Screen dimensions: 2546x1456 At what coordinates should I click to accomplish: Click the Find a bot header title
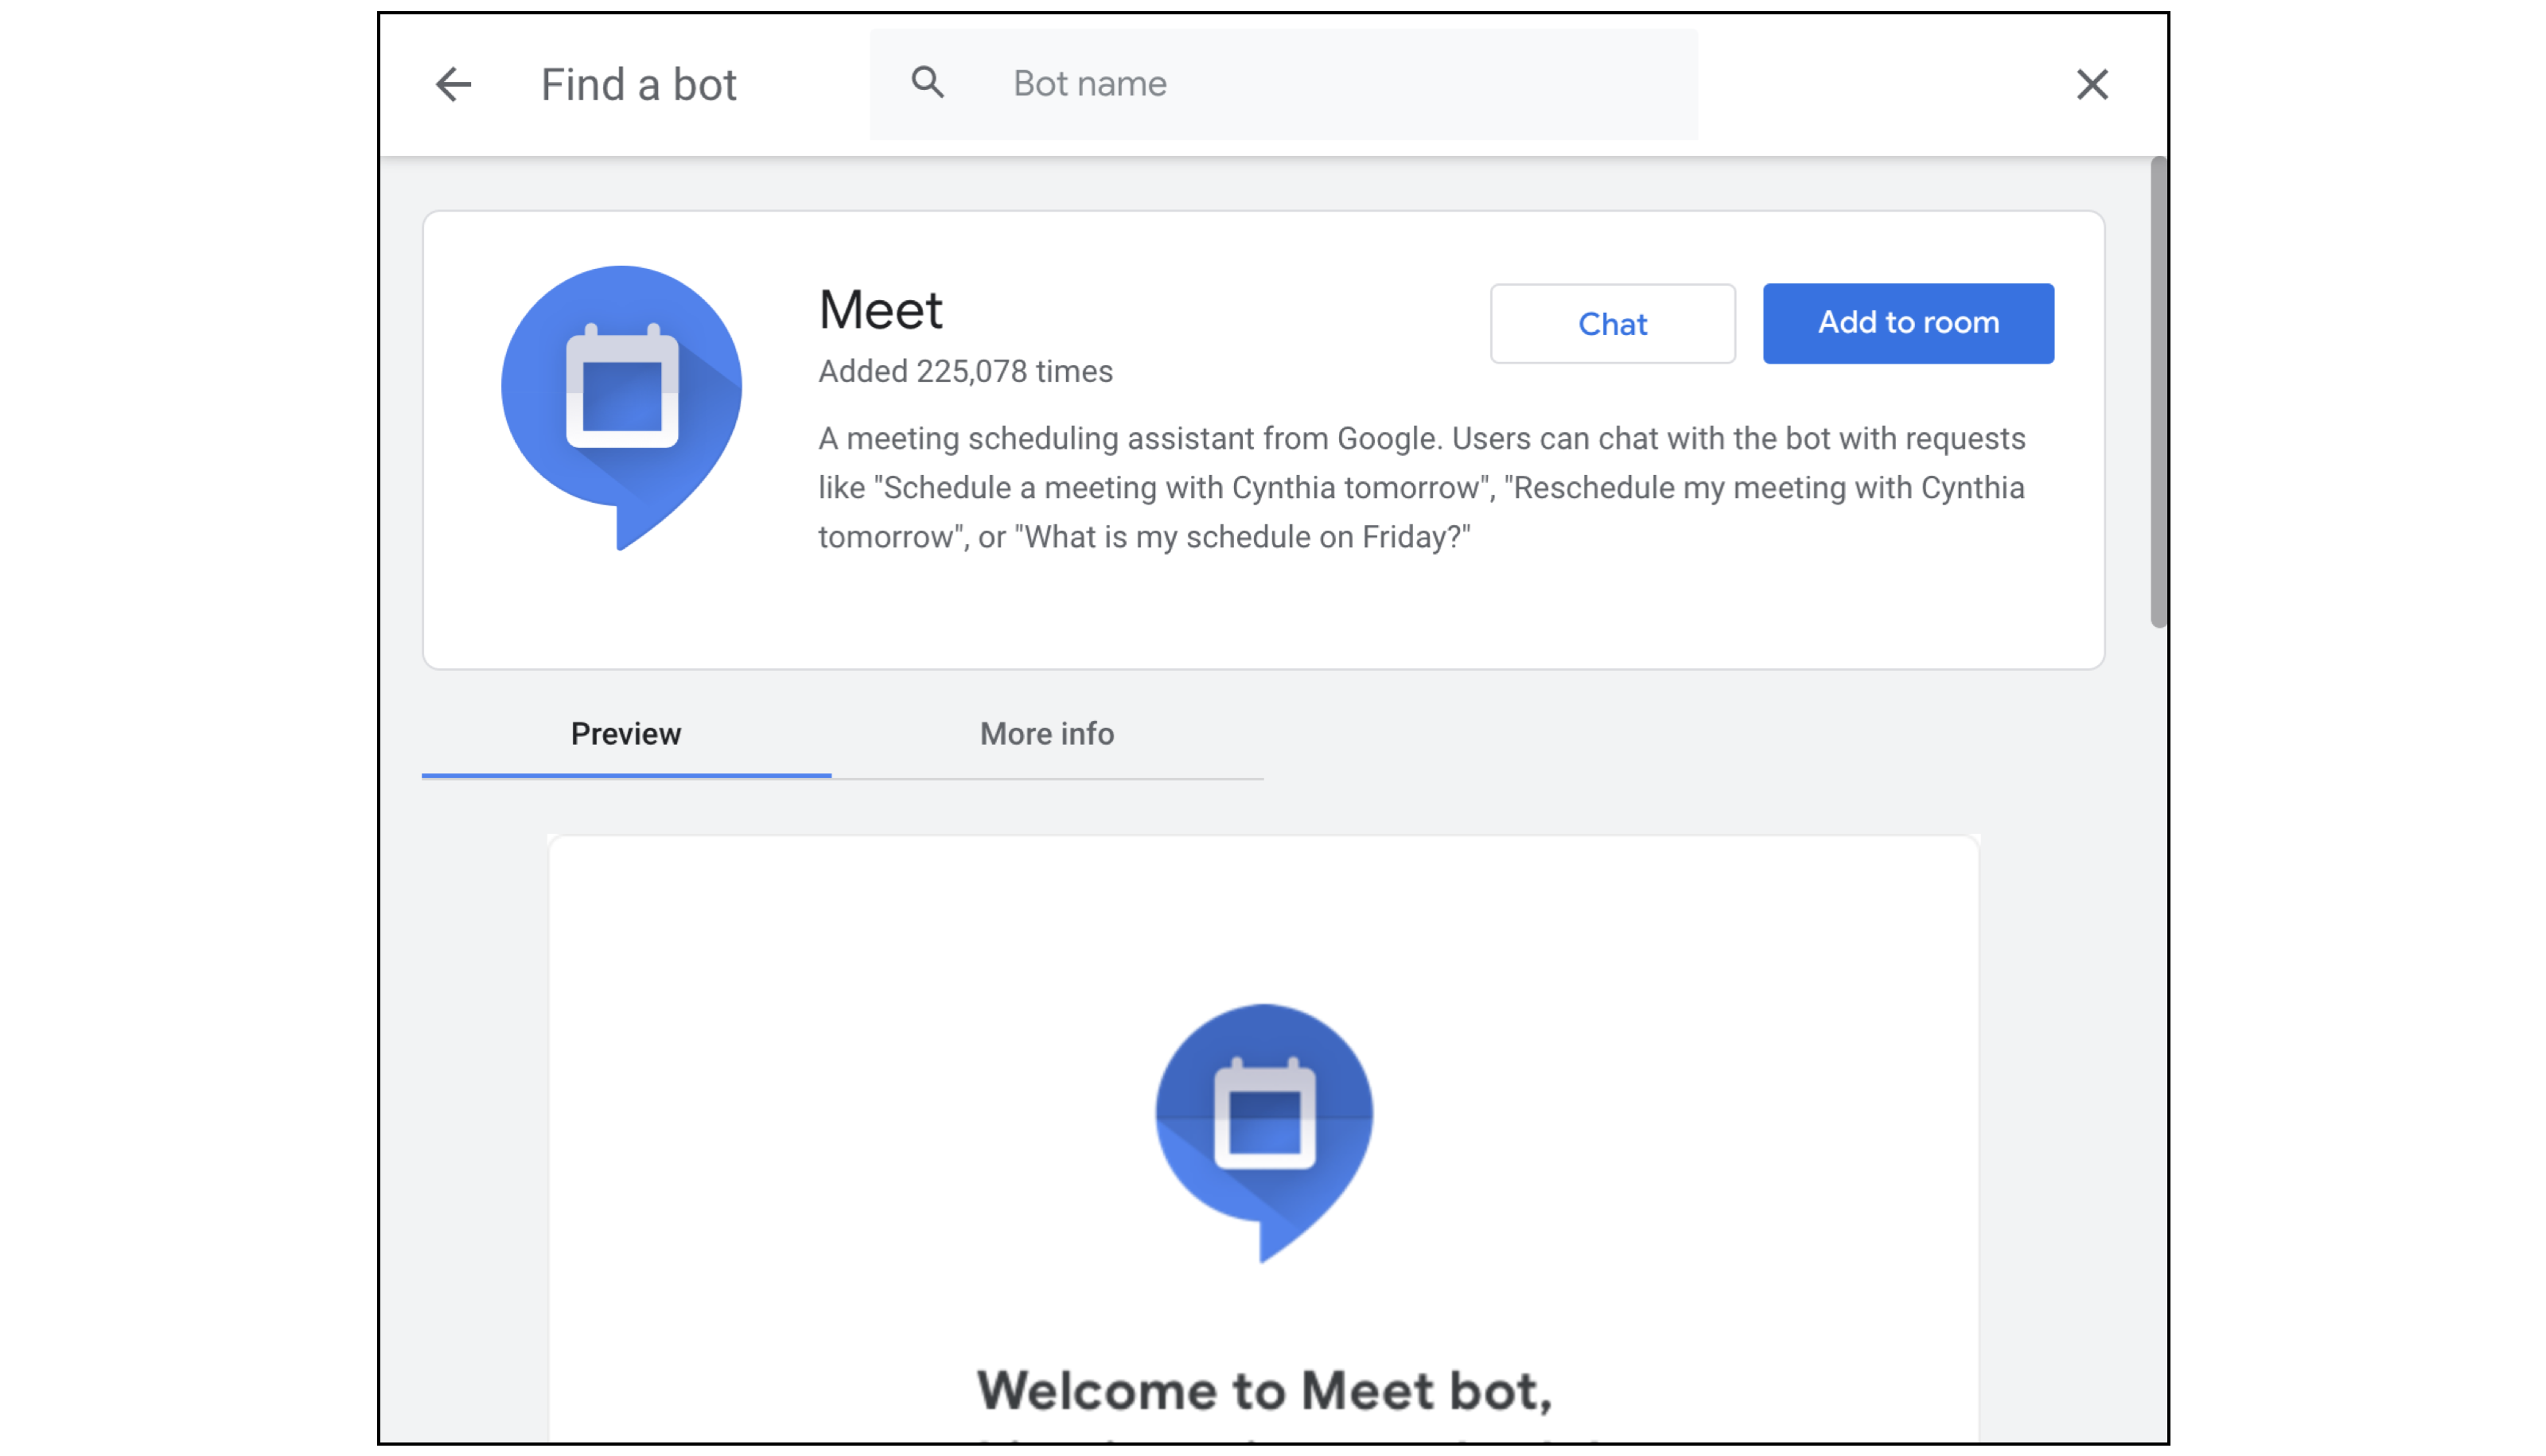point(638,85)
